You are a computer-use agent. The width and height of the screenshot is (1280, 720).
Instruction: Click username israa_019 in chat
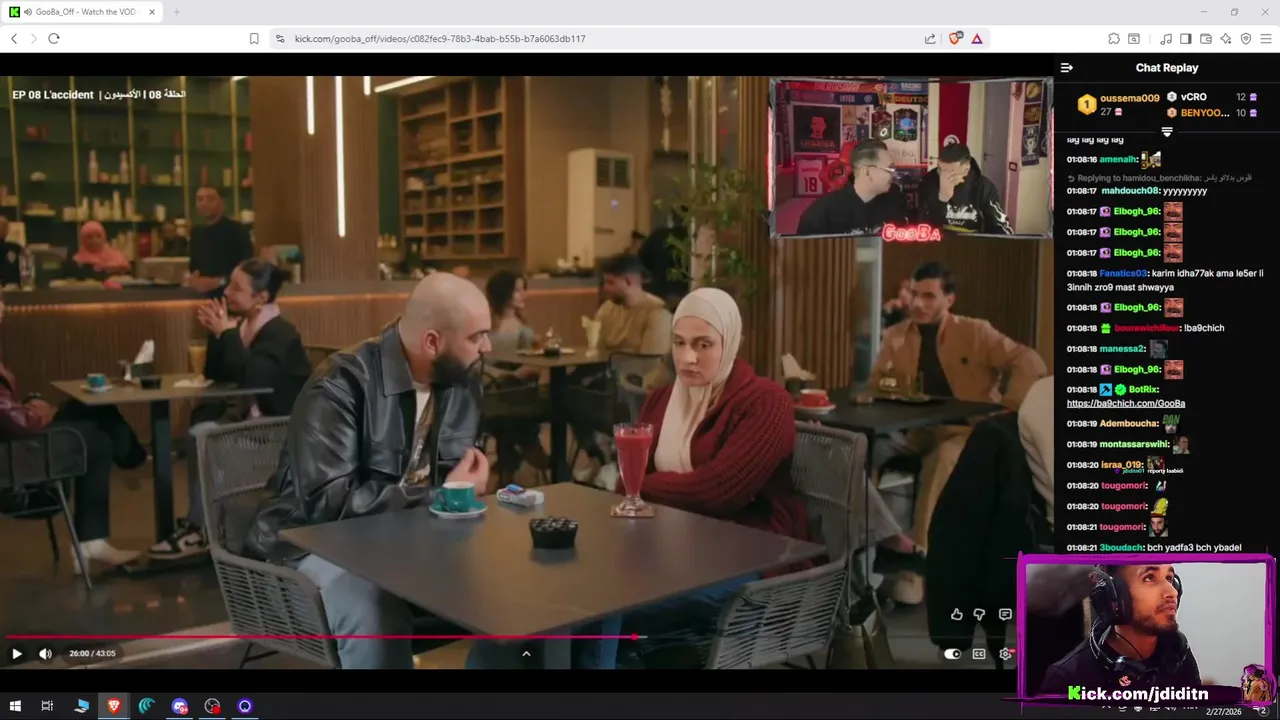tap(1121, 465)
